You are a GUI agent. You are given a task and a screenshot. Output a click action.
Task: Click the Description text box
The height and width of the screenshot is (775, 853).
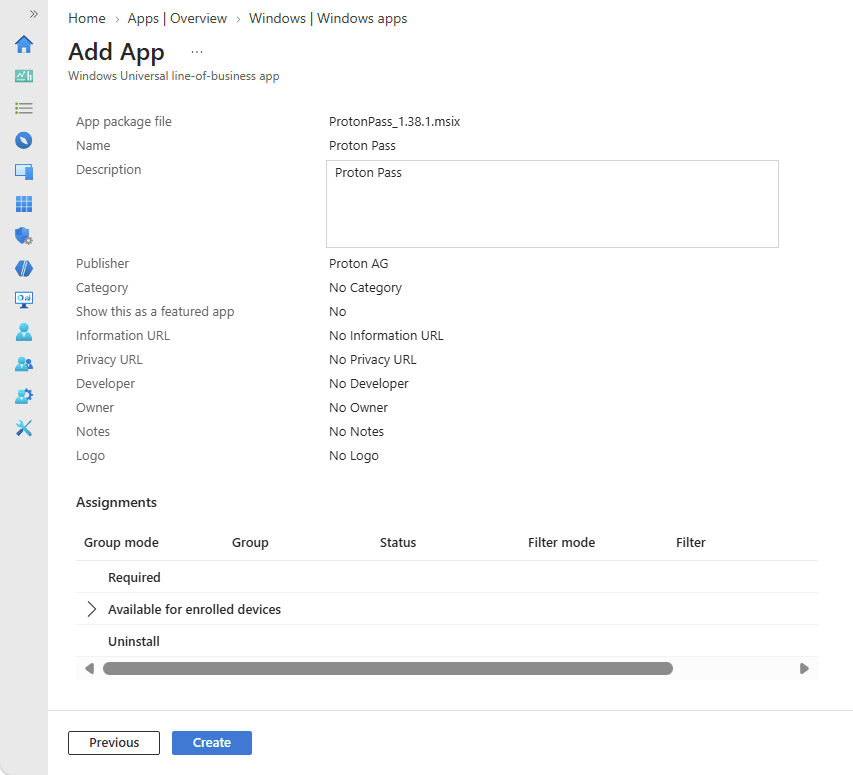pos(552,204)
